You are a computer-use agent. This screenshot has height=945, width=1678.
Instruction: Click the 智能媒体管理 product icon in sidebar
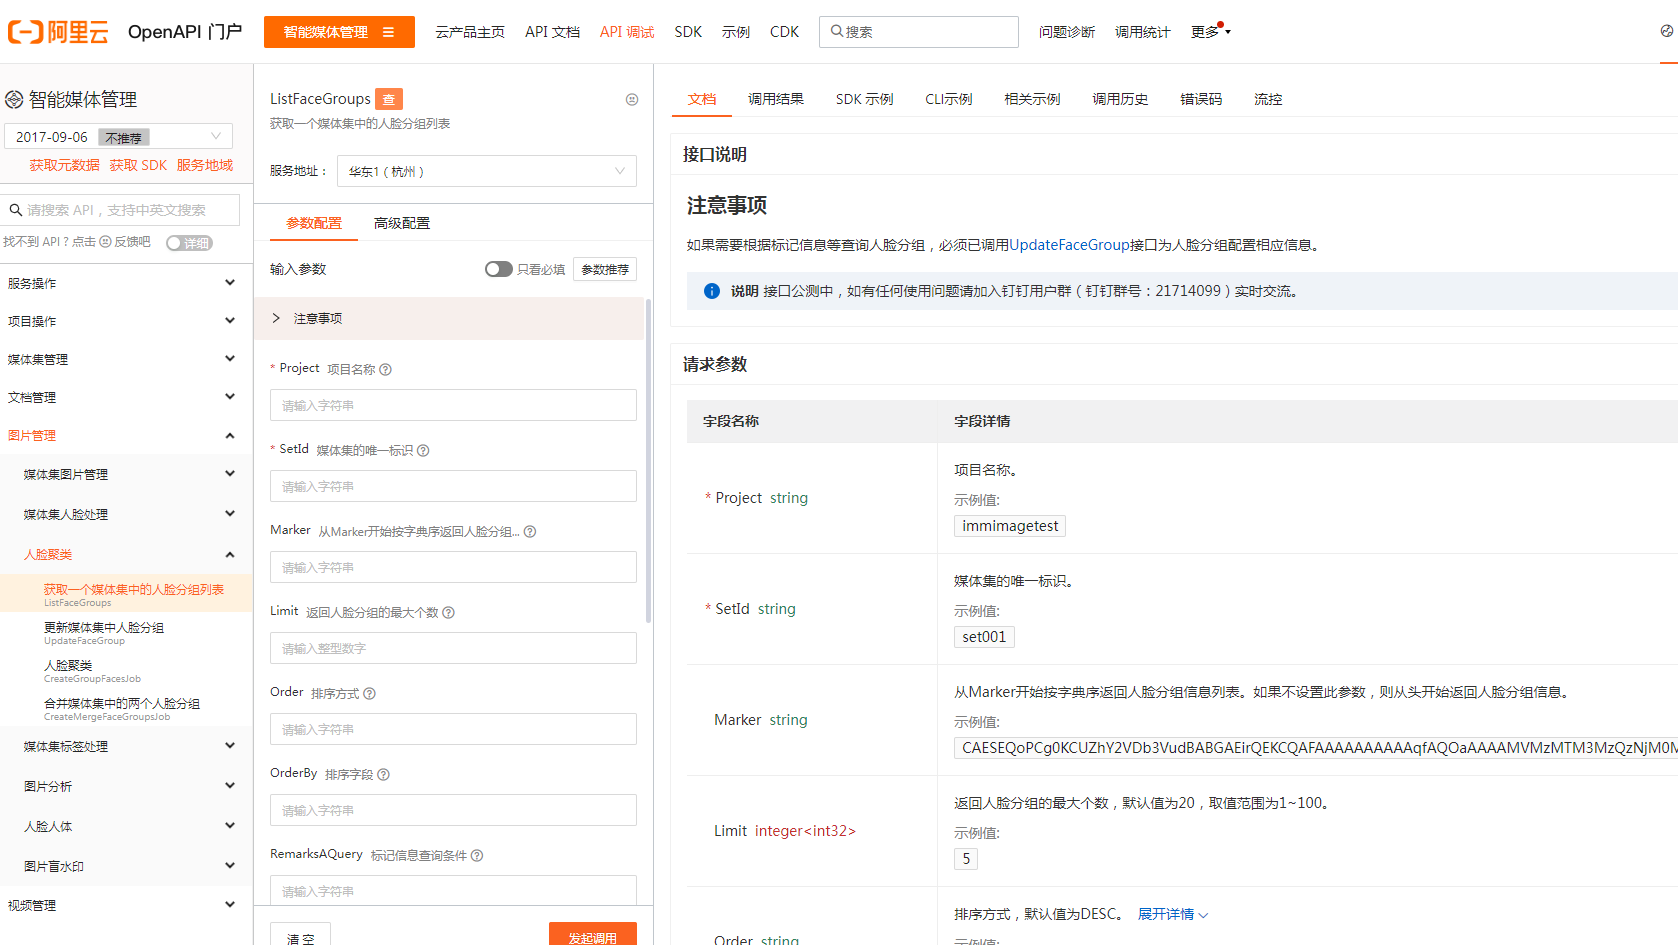(x=14, y=100)
